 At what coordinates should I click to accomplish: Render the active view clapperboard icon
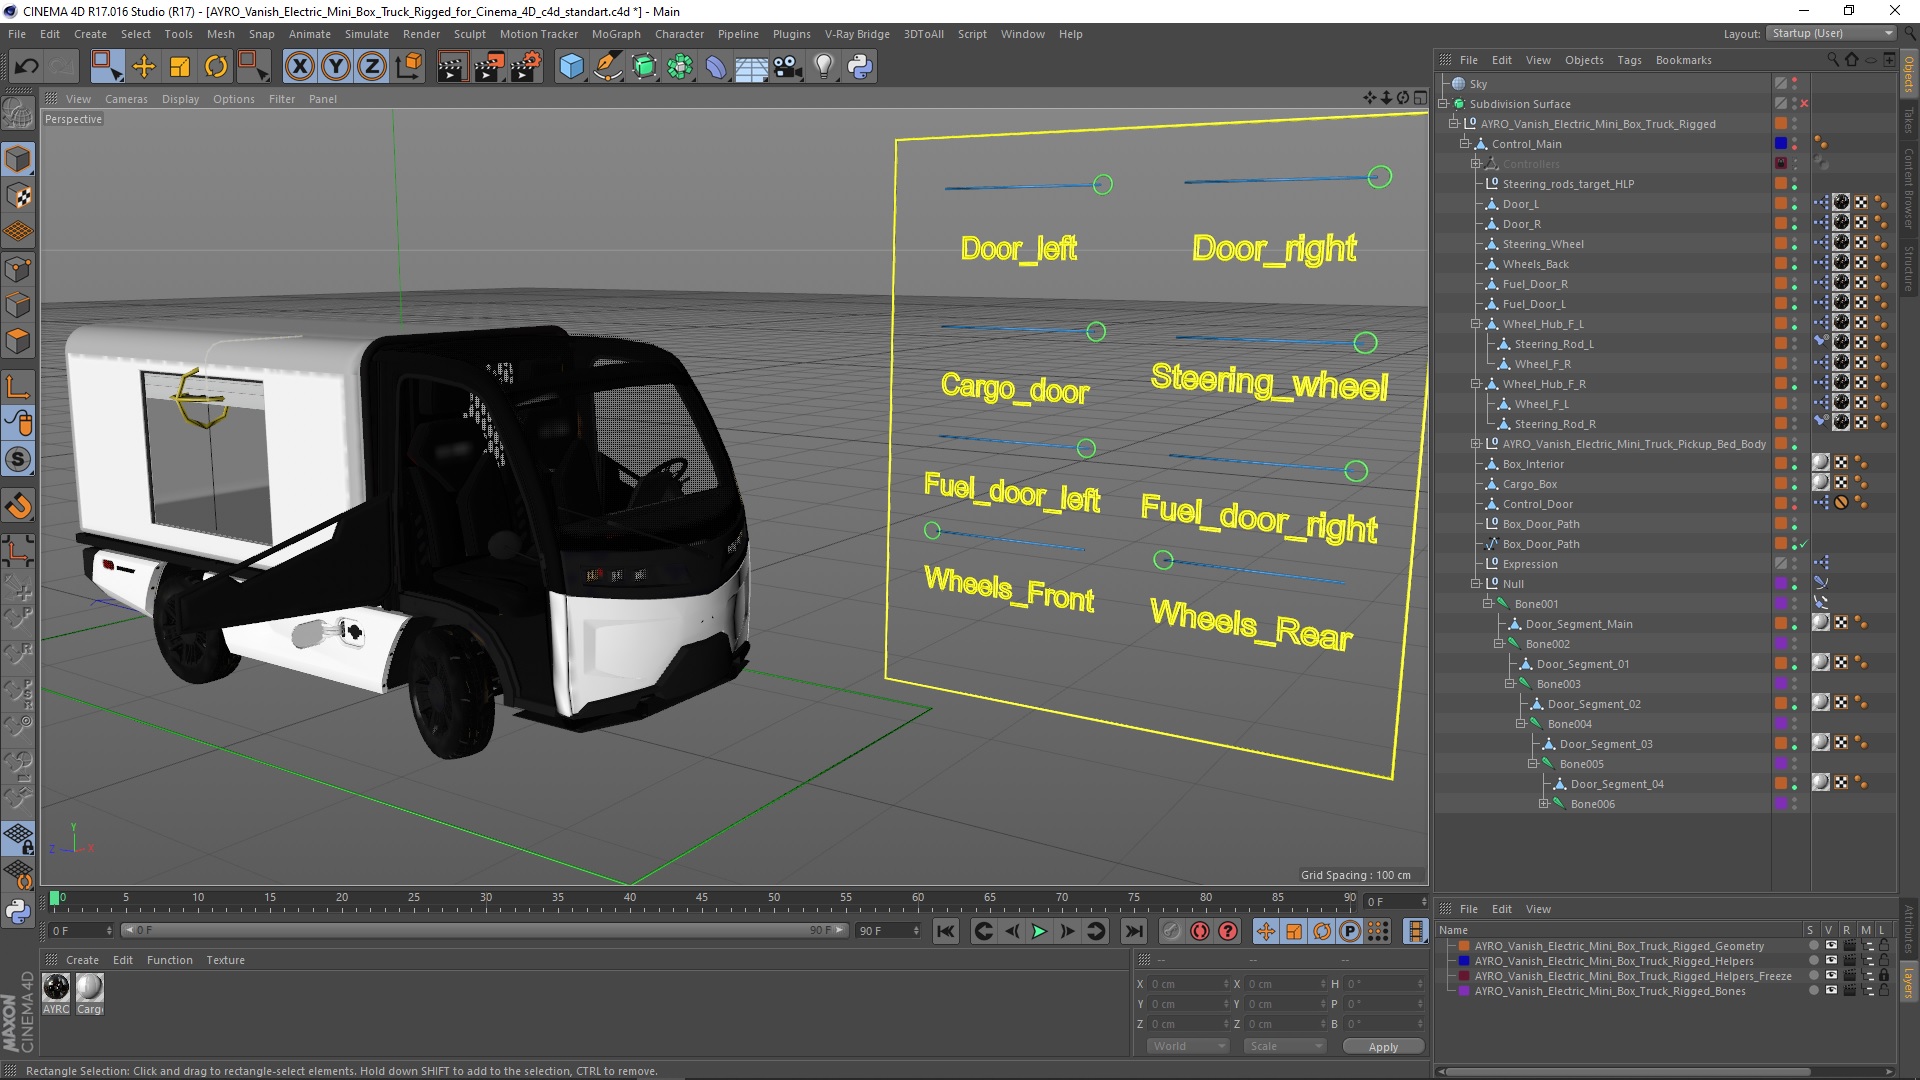point(452,67)
